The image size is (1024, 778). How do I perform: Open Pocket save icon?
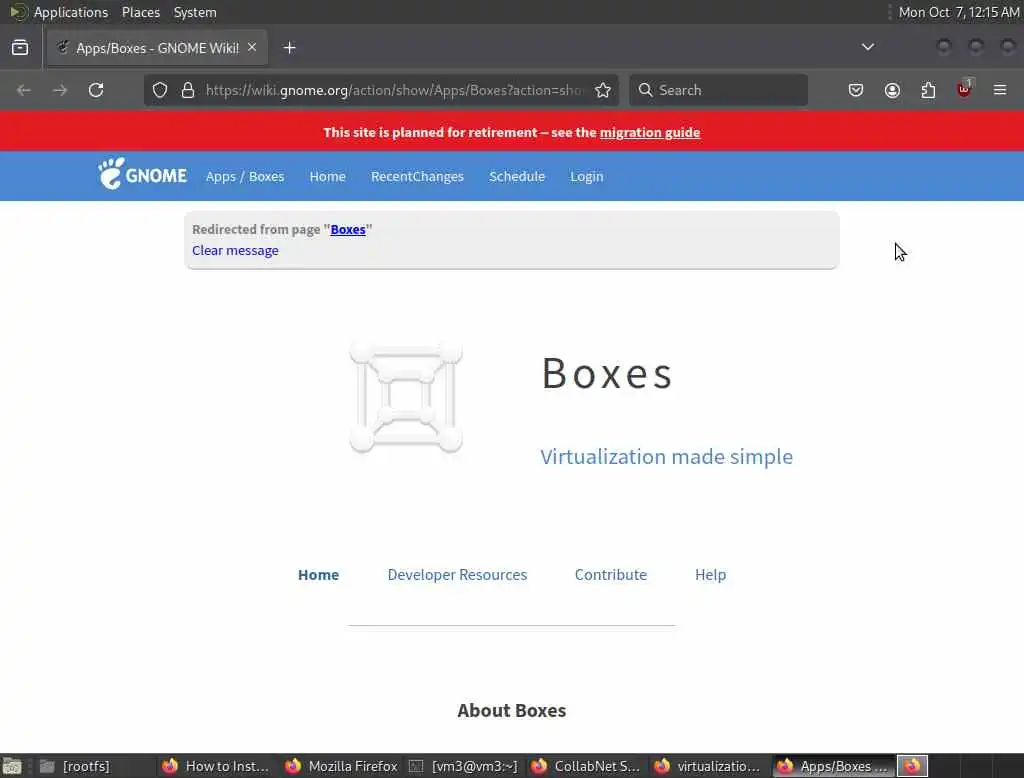(856, 90)
